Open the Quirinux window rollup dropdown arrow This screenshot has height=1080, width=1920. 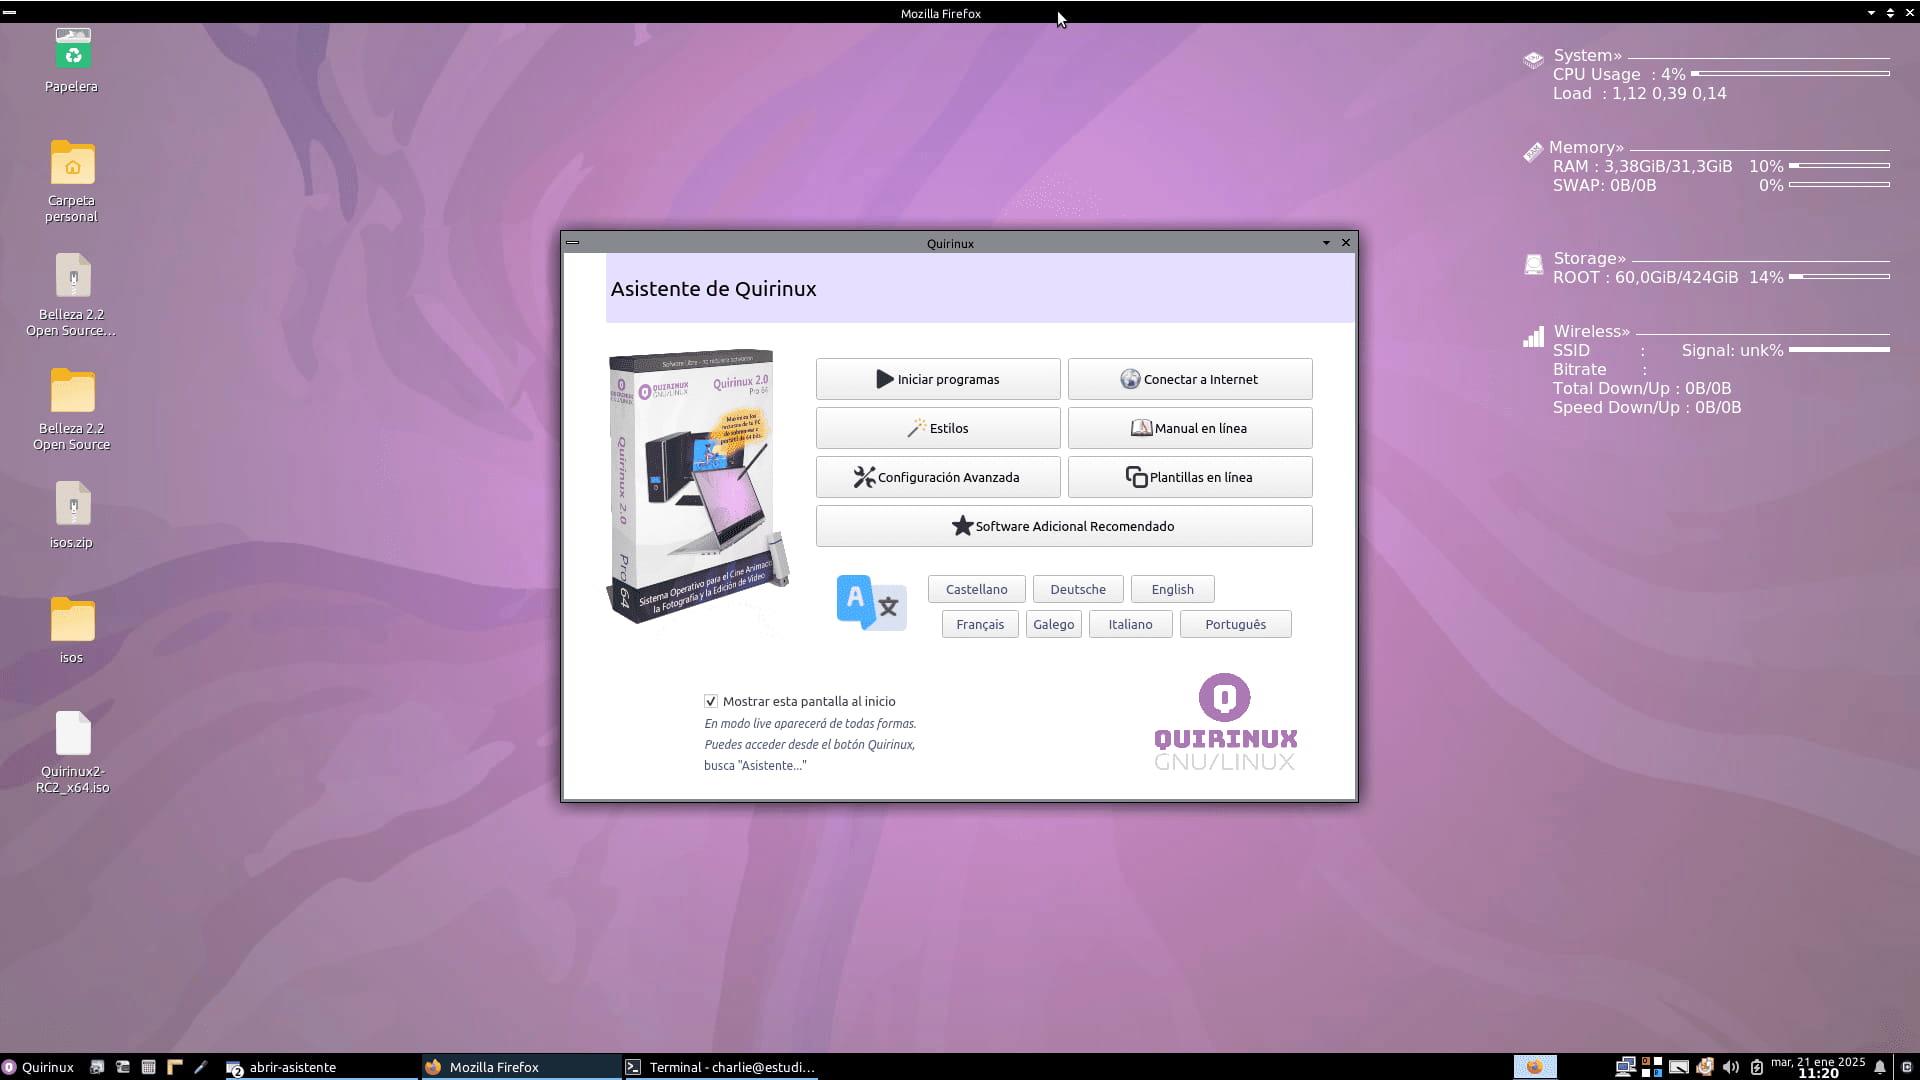pyautogui.click(x=1326, y=243)
